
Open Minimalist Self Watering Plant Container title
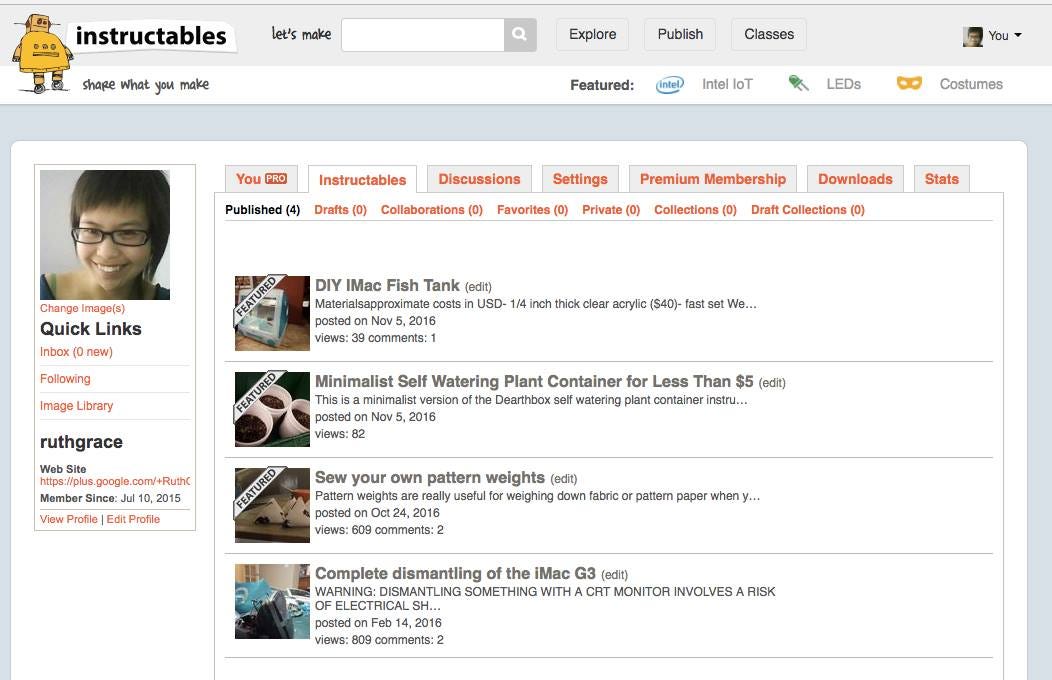(534, 382)
